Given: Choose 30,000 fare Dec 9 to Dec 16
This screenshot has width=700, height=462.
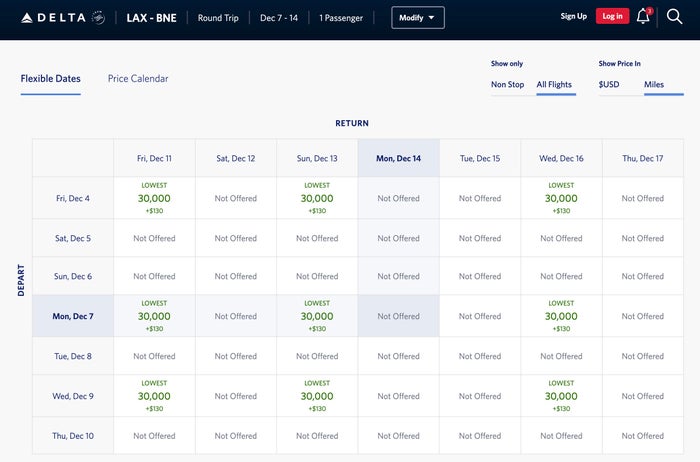Looking at the screenshot, I should tap(561, 396).
